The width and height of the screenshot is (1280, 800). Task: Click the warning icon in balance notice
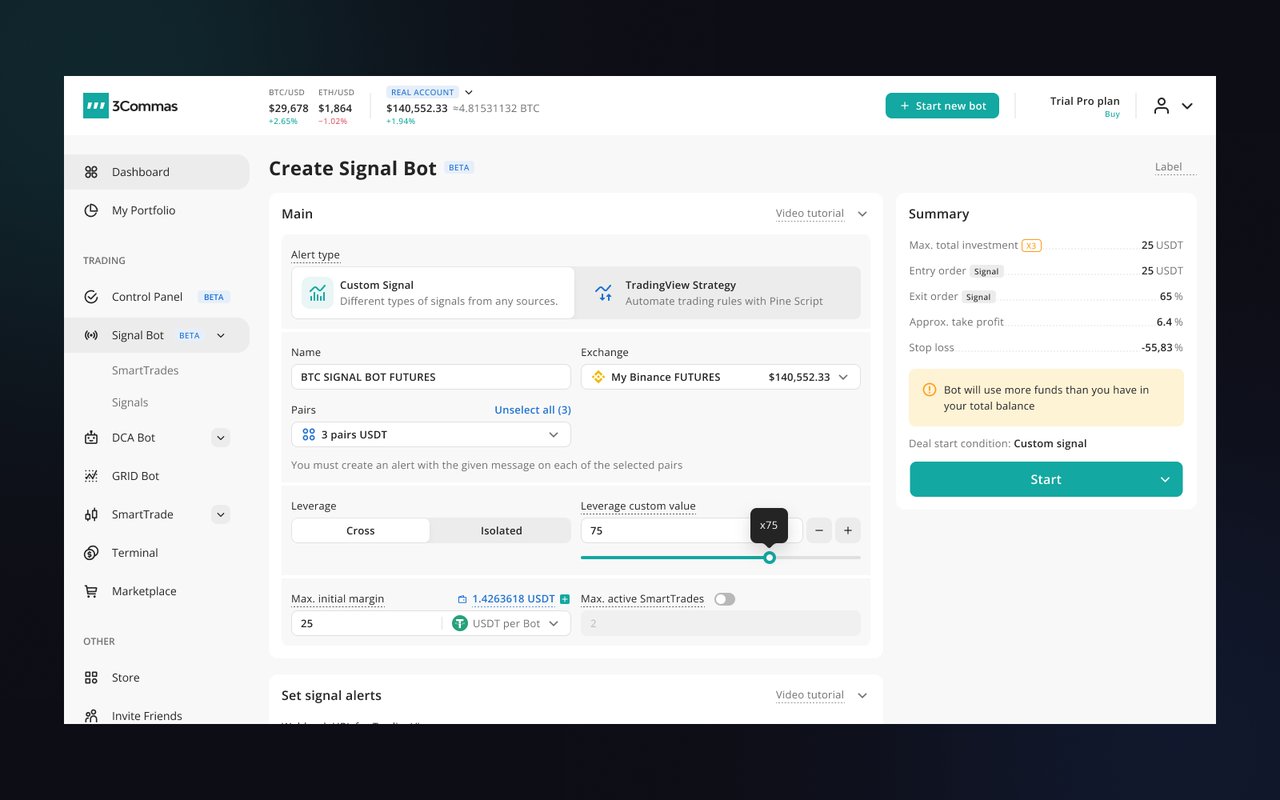[929, 390]
